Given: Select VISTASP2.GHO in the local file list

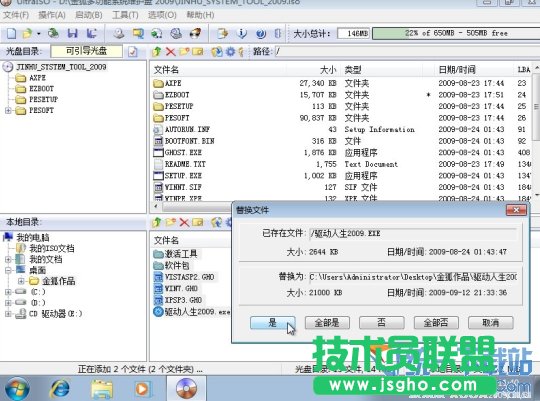Looking at the screenshot, I should pyautogui.click(x=189, y=277).
